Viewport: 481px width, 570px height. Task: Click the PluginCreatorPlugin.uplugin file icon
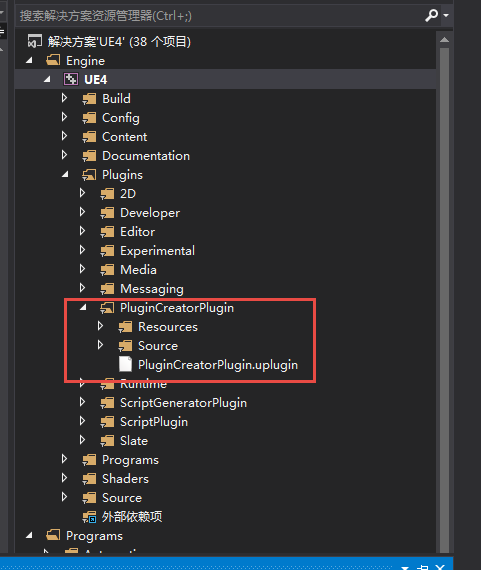125,364
